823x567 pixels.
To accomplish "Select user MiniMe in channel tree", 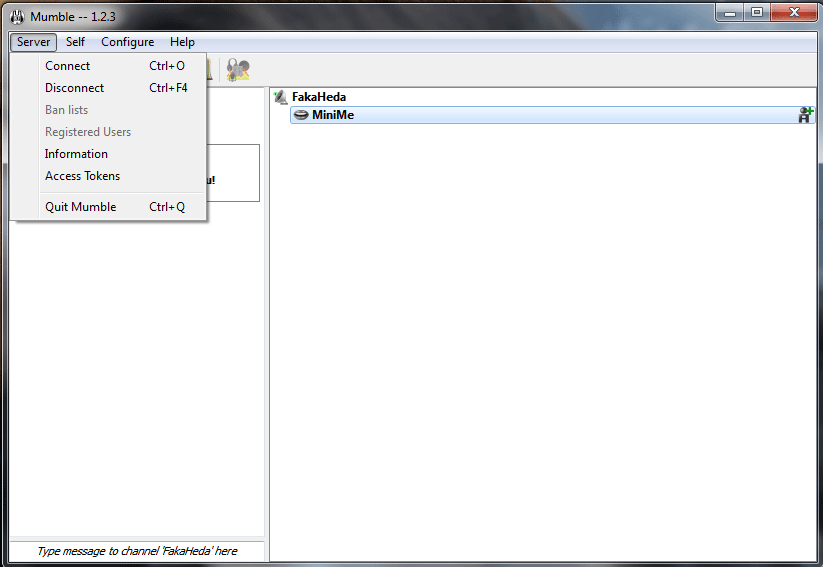I will pos(333,115).
